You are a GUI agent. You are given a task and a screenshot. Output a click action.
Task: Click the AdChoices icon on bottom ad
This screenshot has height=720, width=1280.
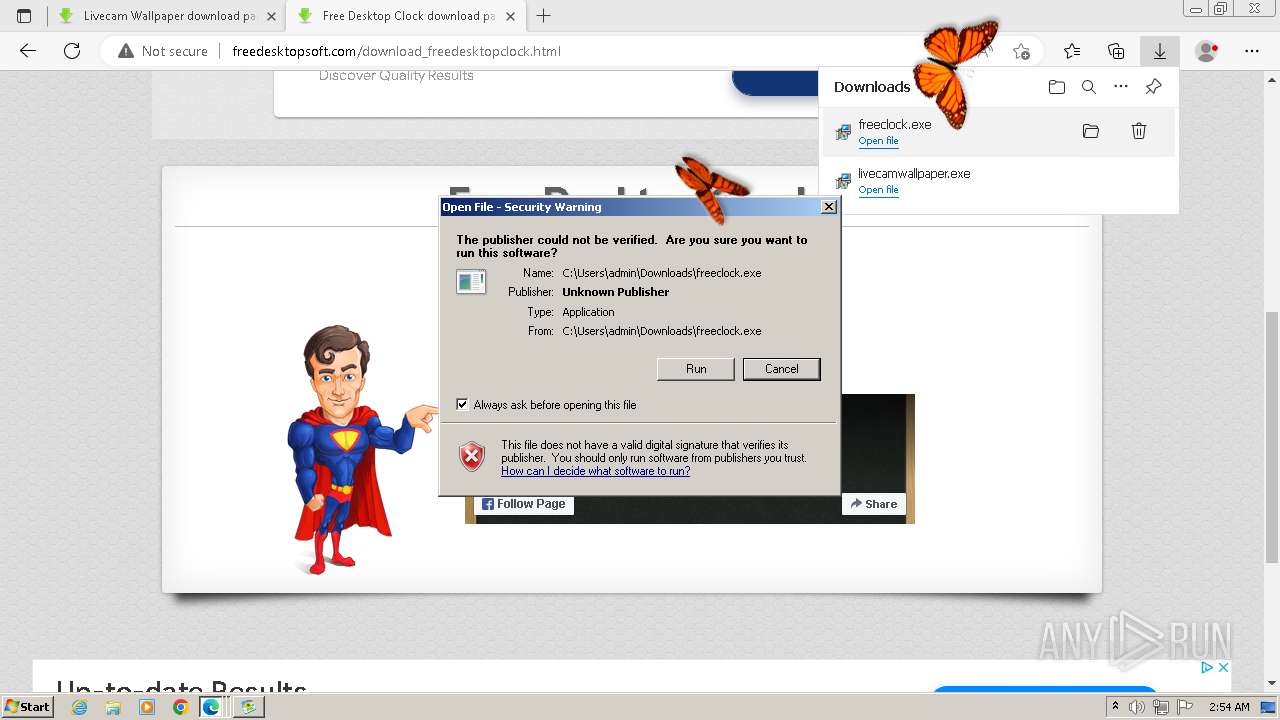[x=1207, y=667]
